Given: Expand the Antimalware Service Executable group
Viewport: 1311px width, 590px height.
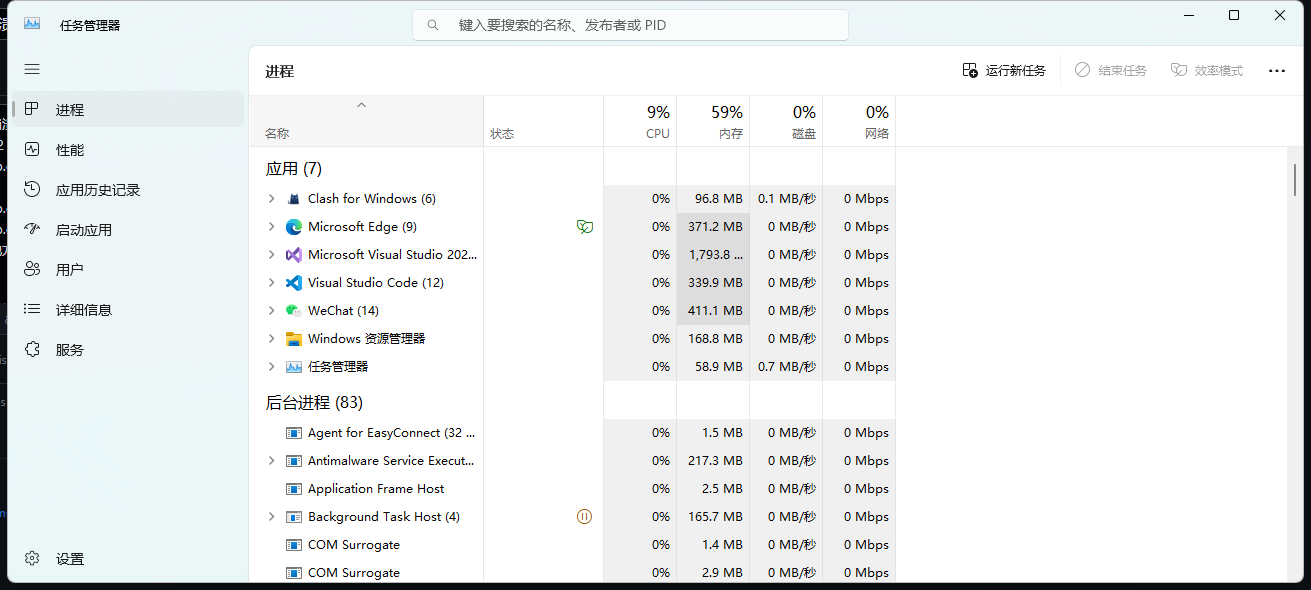Looking at the screenshot, I should tap(271, 461).
